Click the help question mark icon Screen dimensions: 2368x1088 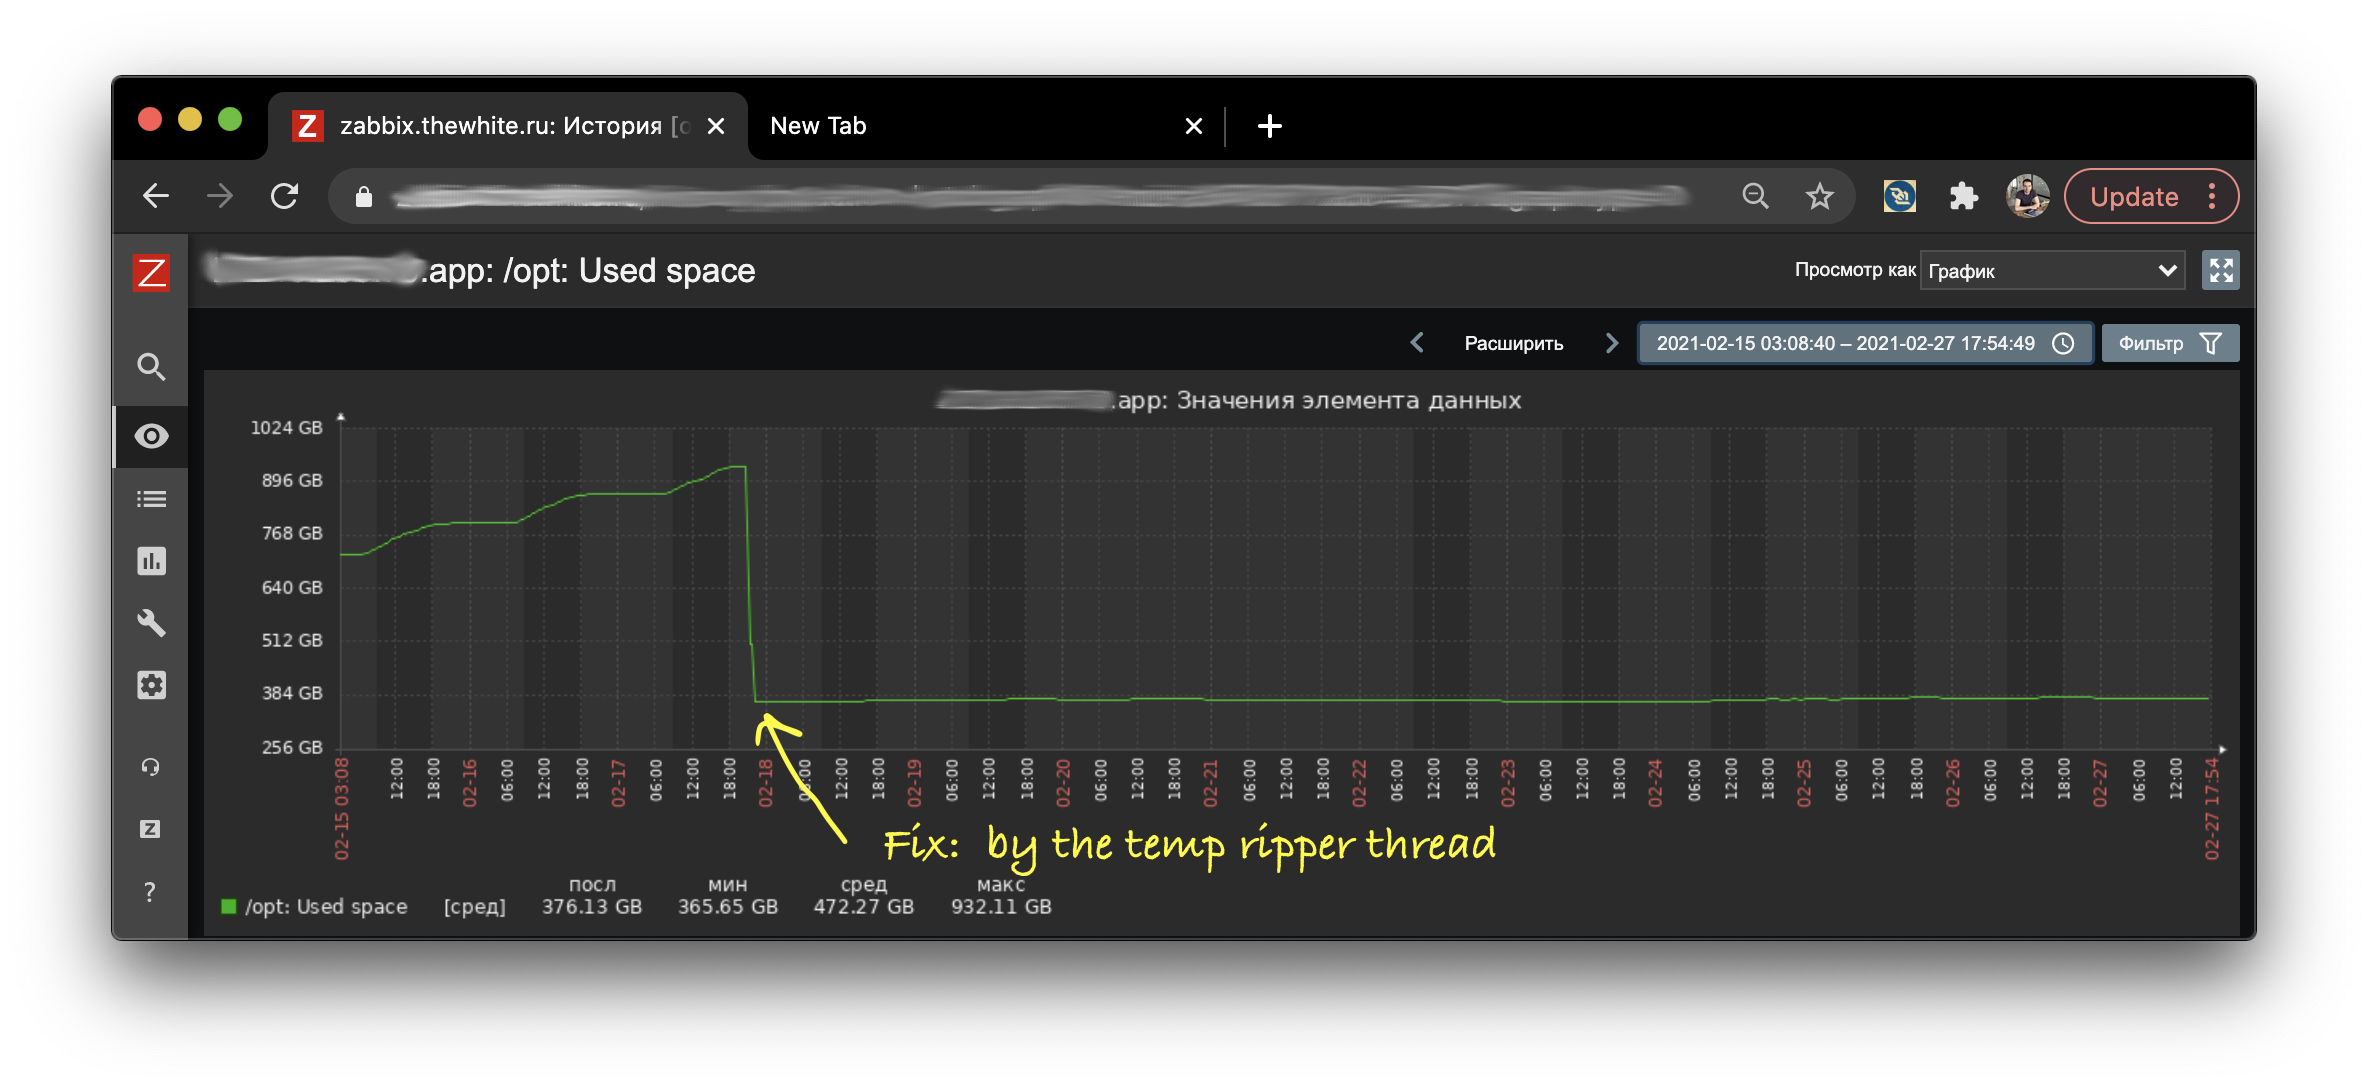coord(150,891)
